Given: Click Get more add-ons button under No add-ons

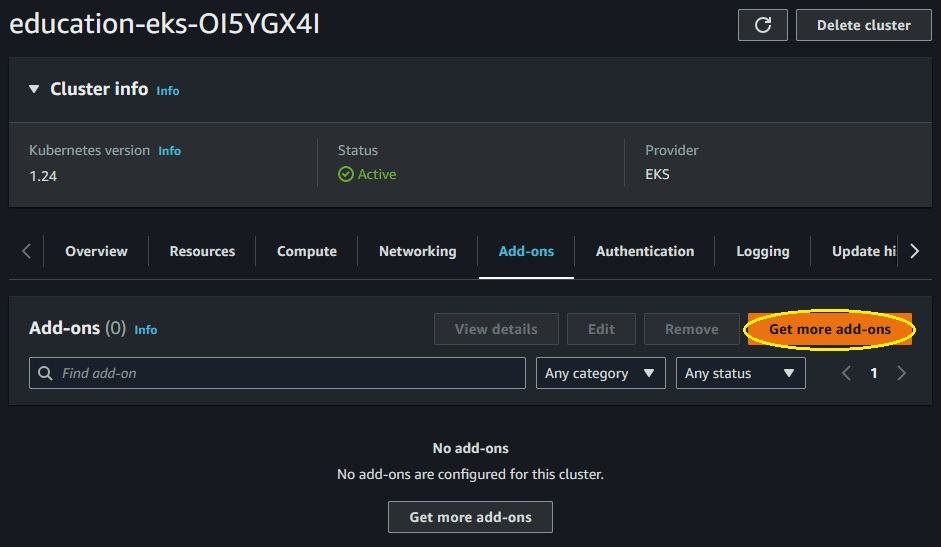Looking at the screenshot, I should click(470, 517).
